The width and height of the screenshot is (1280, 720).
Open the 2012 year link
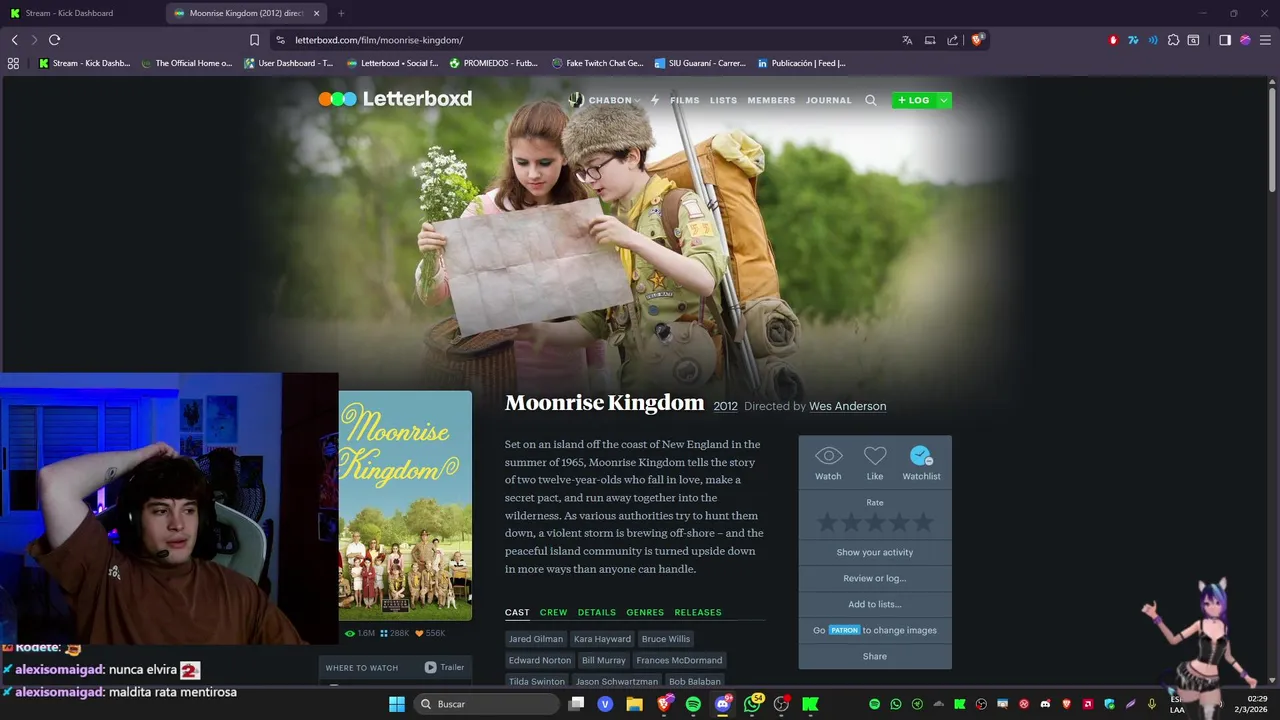tap(725, 406)
